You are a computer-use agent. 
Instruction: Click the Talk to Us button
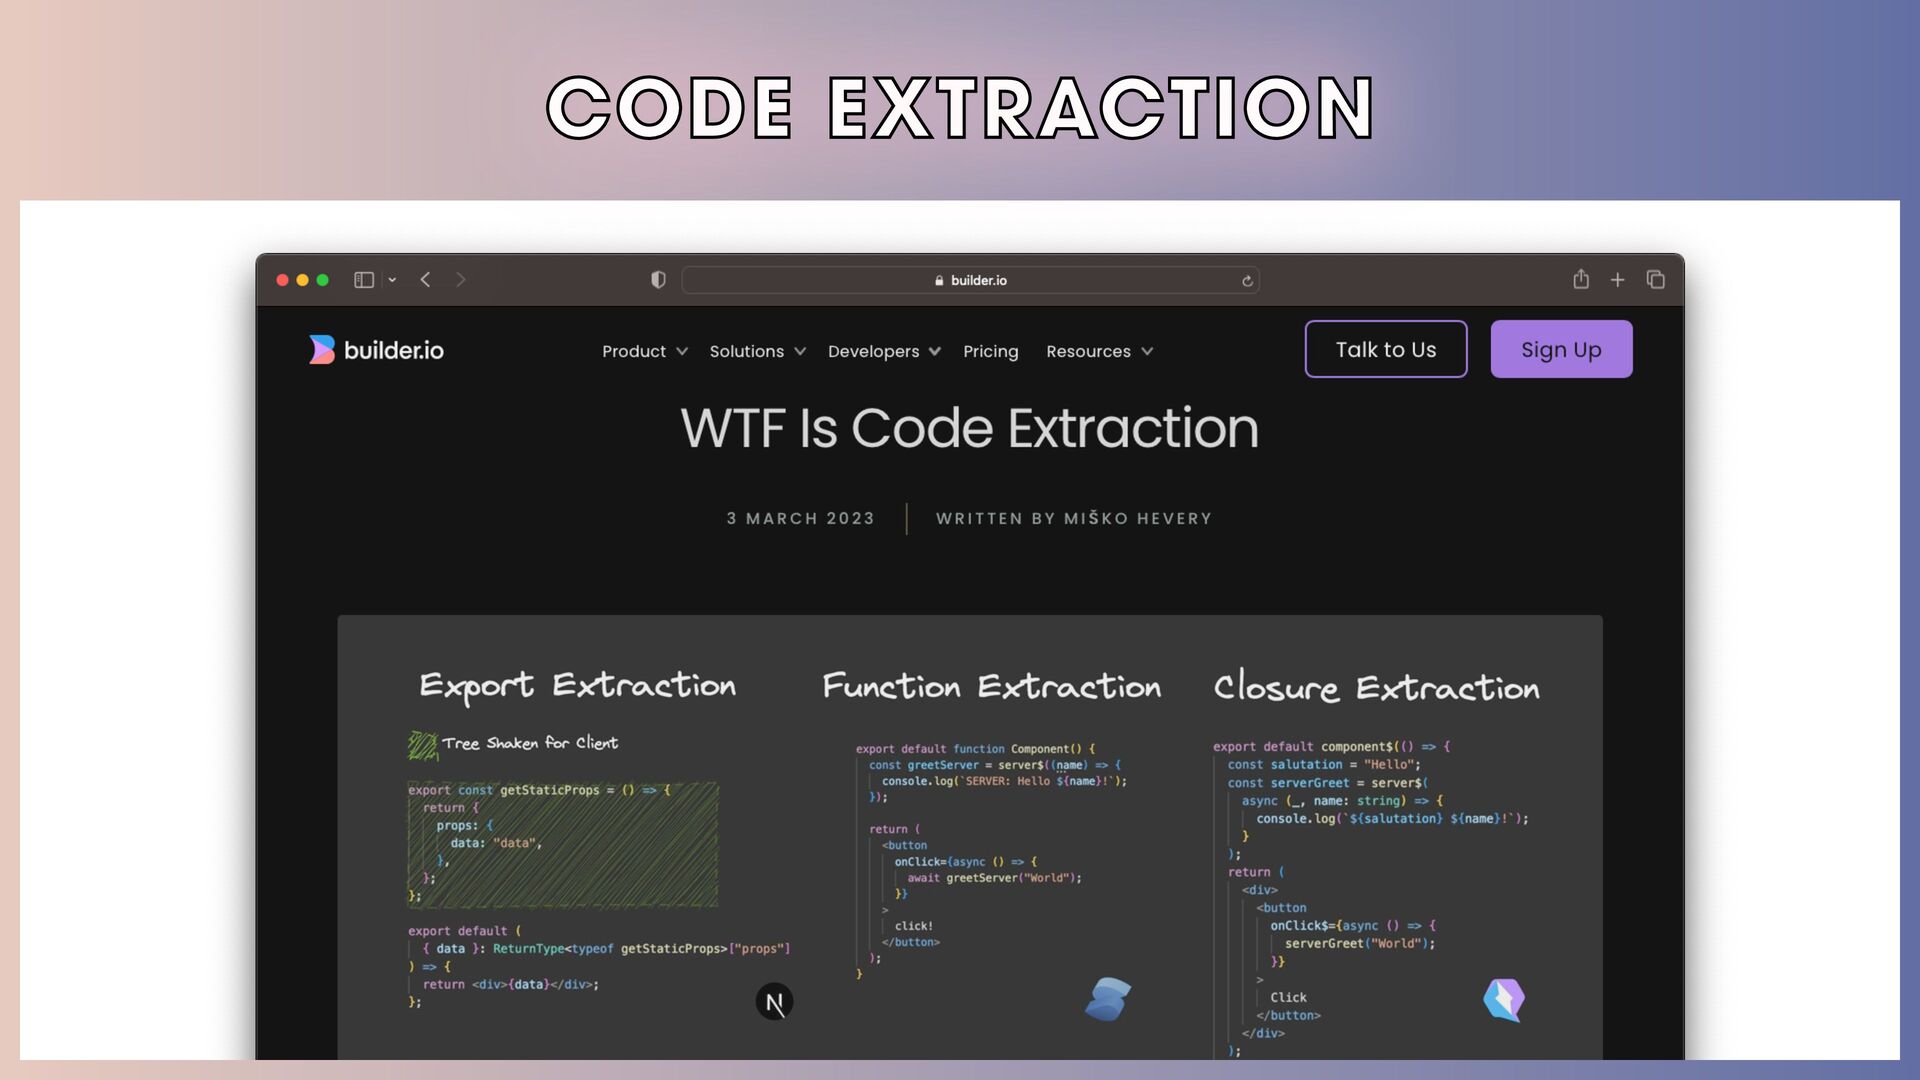click(1386, 349)
